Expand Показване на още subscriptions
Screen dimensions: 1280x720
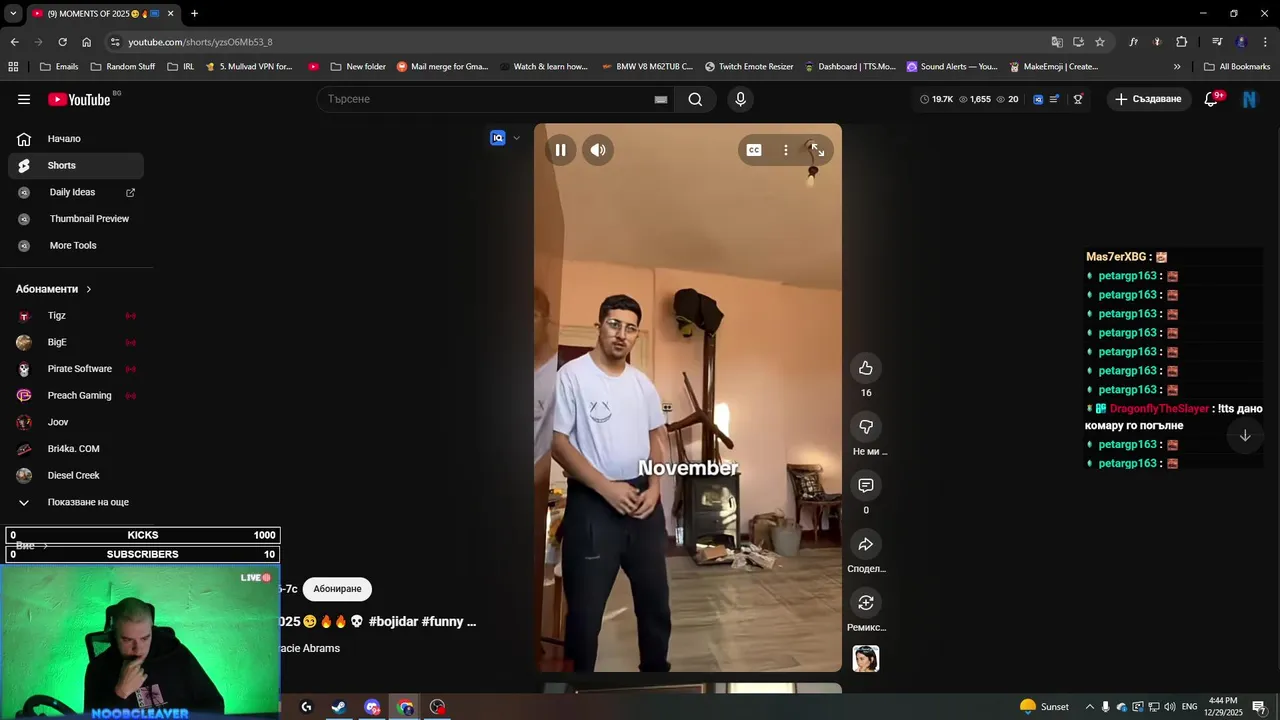tap(76, 502)
